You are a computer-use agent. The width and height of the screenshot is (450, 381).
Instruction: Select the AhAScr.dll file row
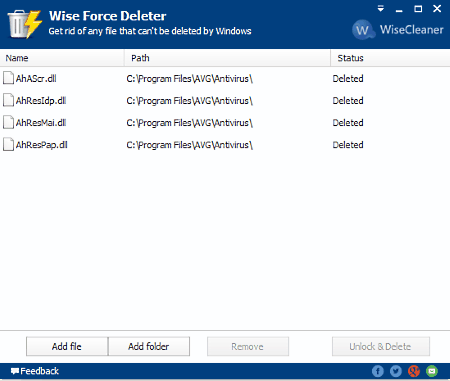pyautogui.click(x=225, y=79)
